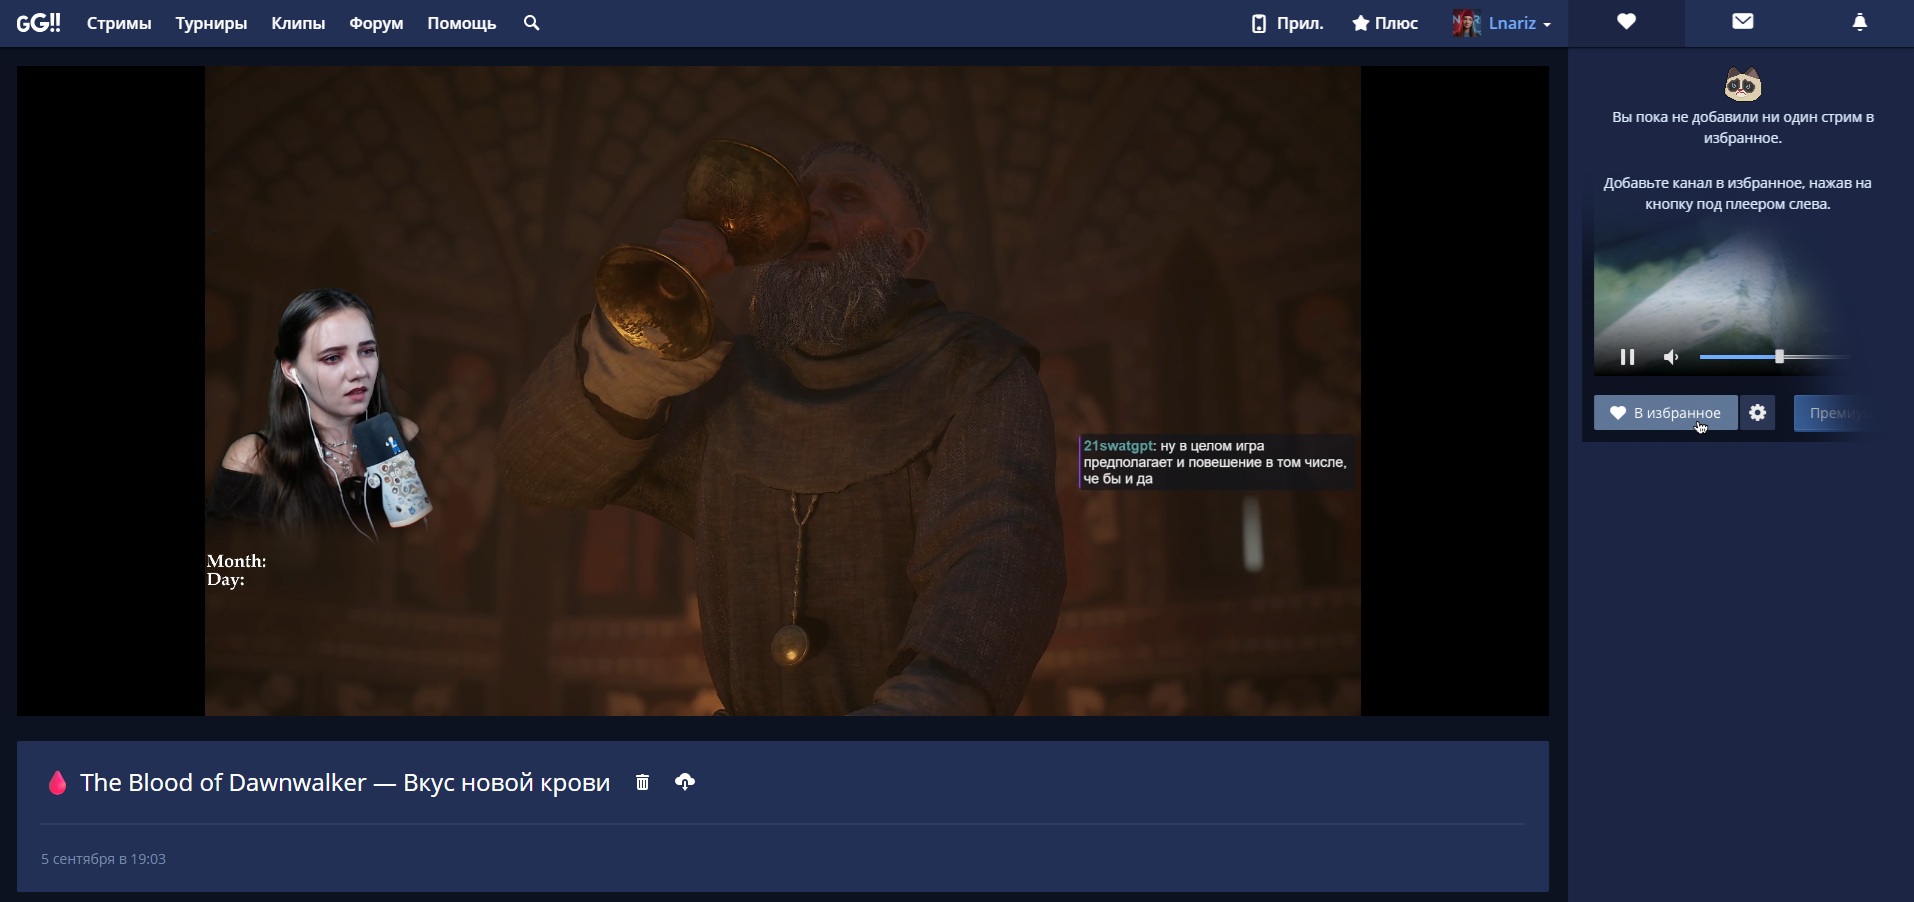1914x902 pixels.
Task: Open the Плюс subscription link
Action: tap(1385, 23)
